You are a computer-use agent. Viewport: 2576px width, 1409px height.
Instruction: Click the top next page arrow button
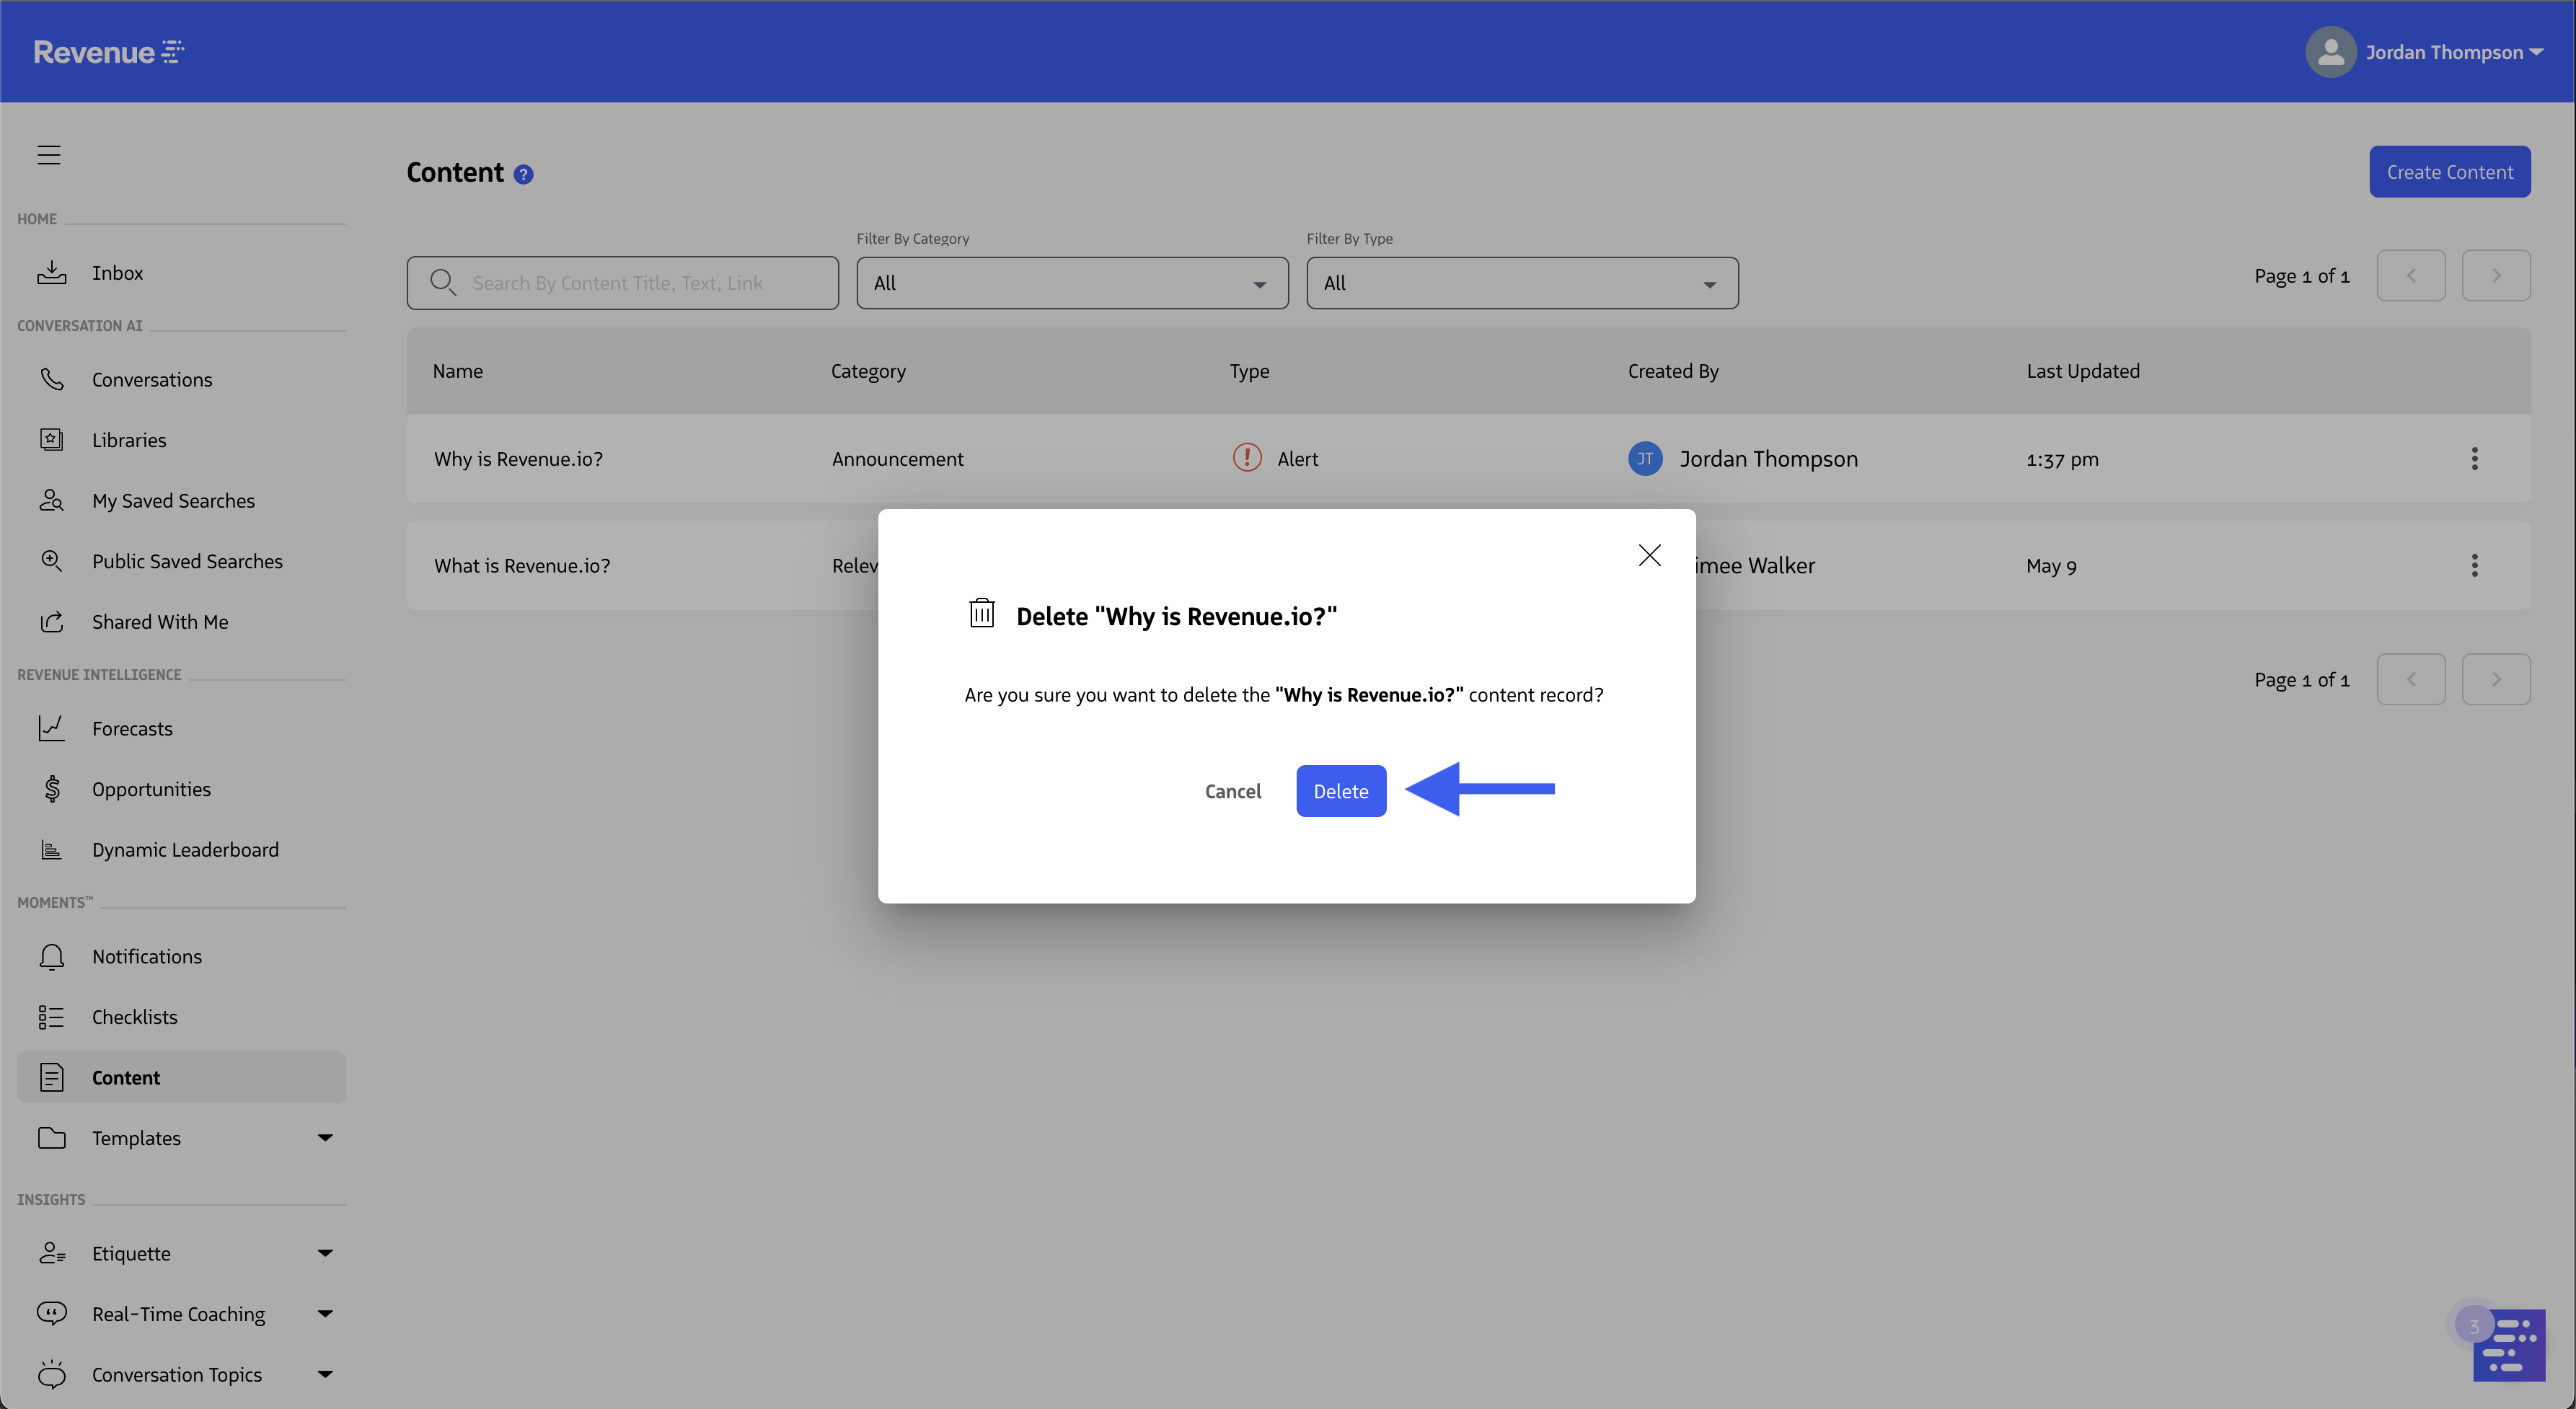point(2496,275)
